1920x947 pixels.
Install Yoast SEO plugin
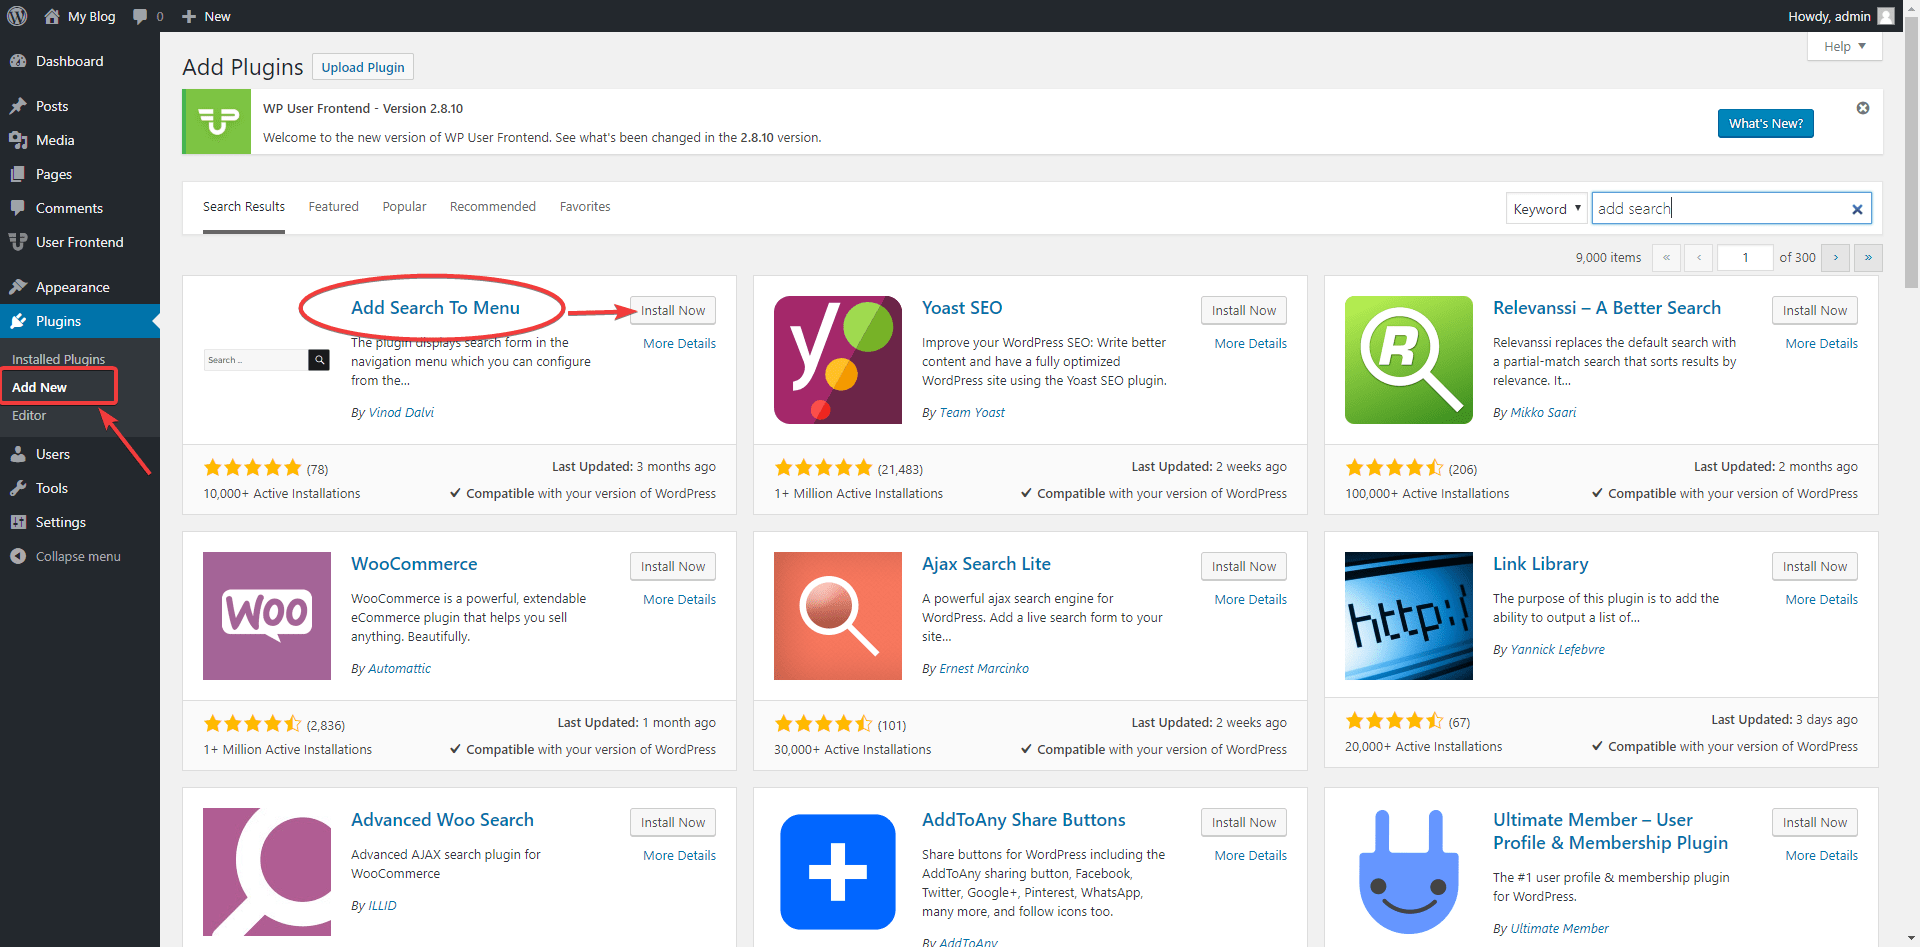1244,310
